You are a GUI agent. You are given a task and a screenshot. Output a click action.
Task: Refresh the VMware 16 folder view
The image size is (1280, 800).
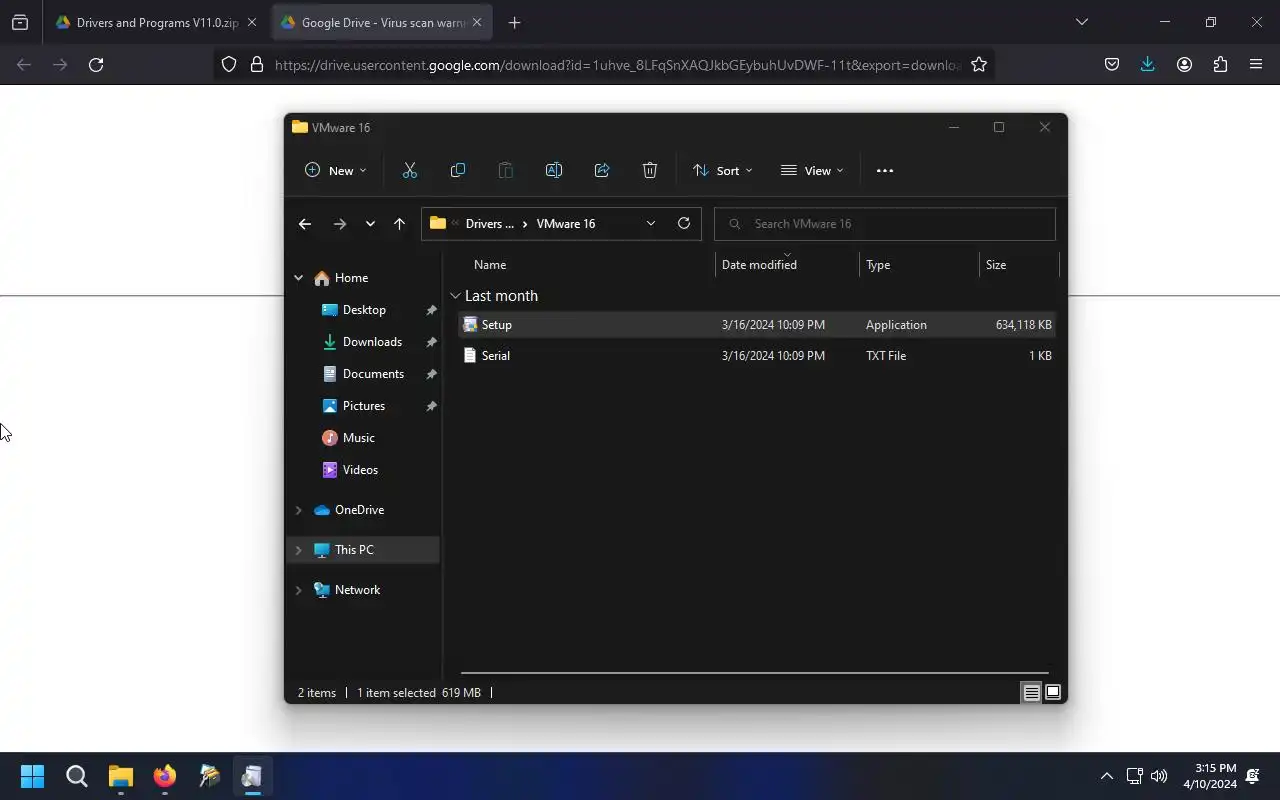pyautogui.click(x=684, y=223)
